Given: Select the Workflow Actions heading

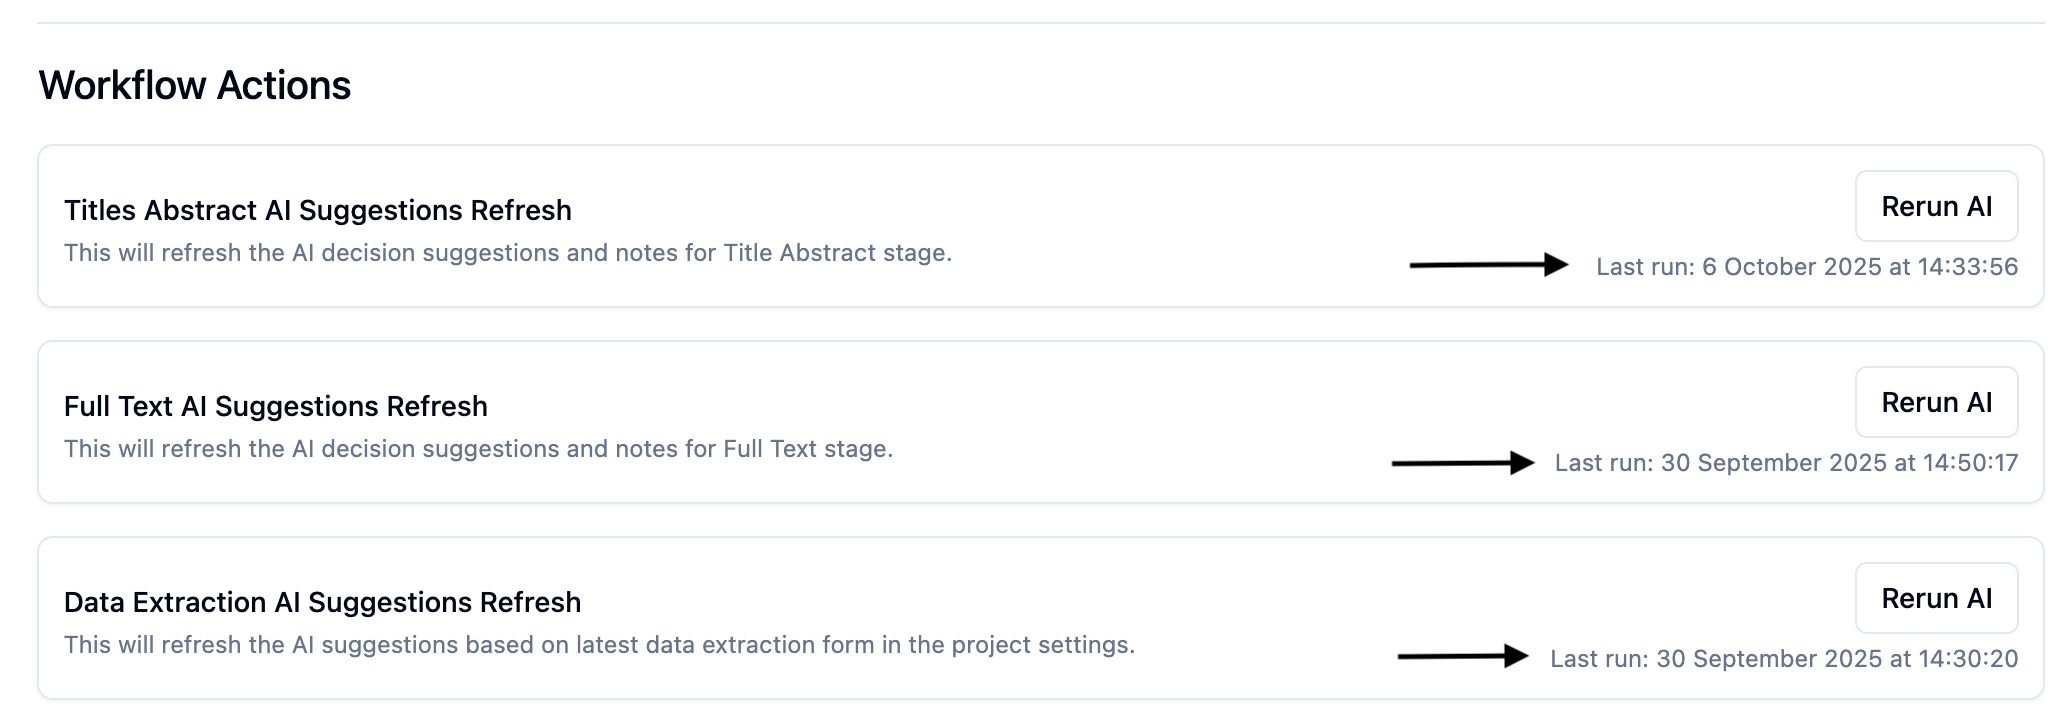Looking at the screenshot, I should (195, 86).
